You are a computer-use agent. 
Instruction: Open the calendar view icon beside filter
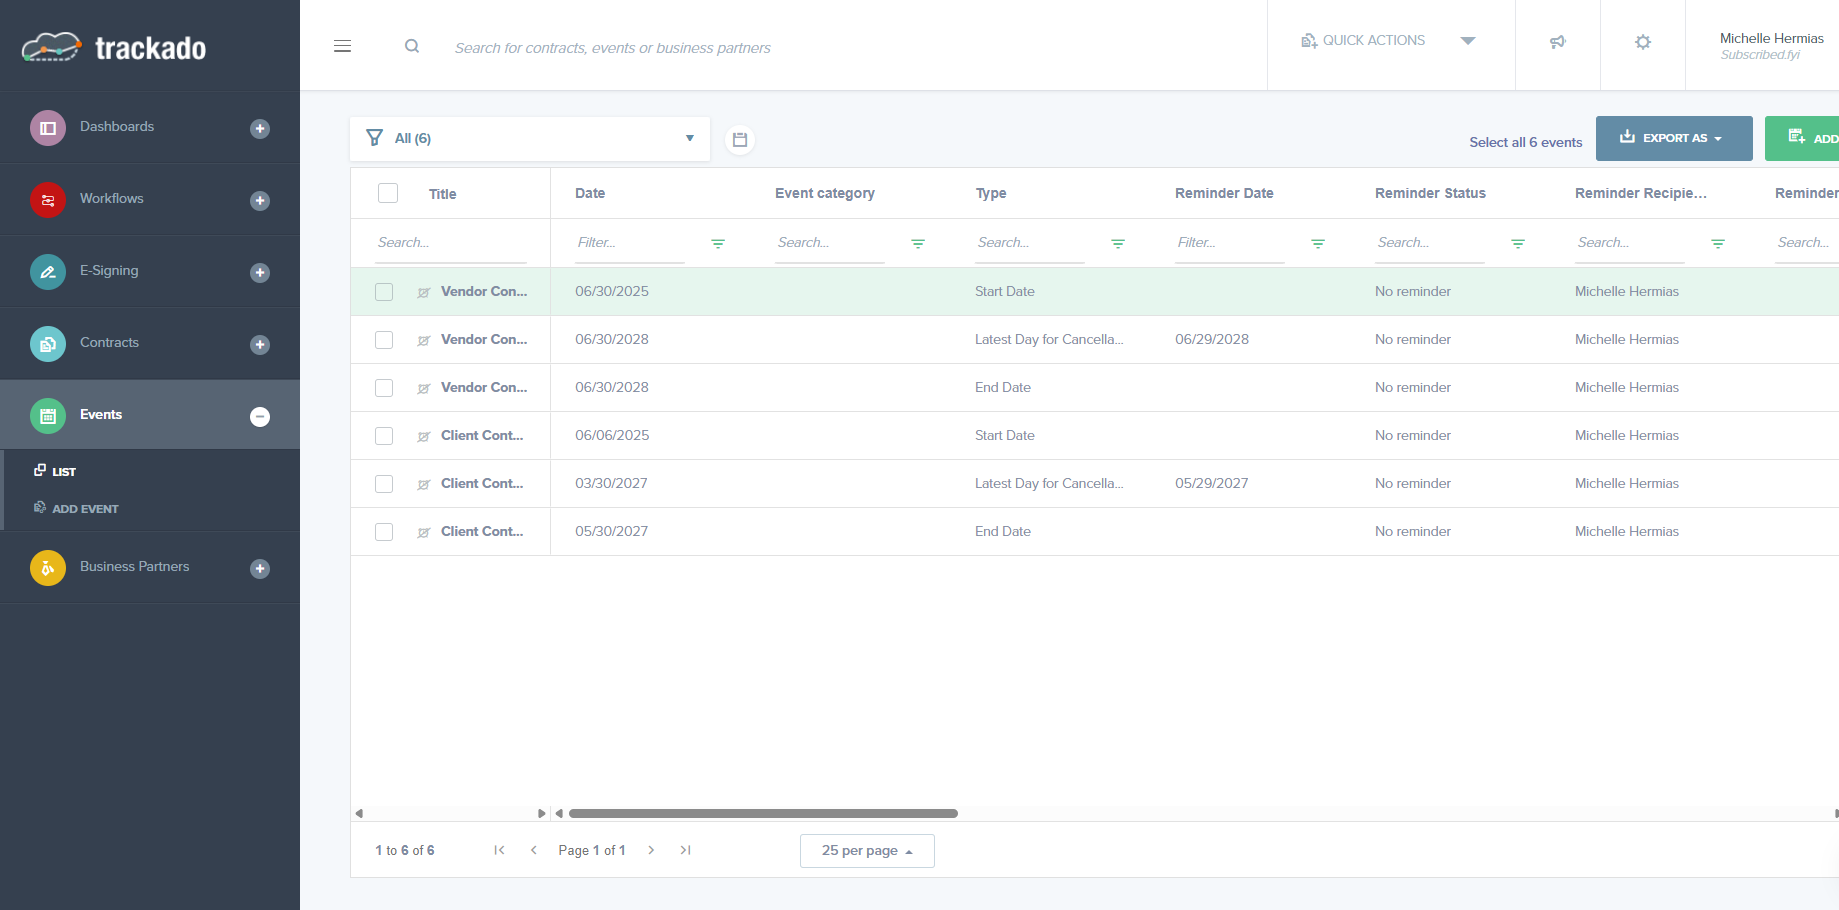pyautogui.click(x=740, y=140)
